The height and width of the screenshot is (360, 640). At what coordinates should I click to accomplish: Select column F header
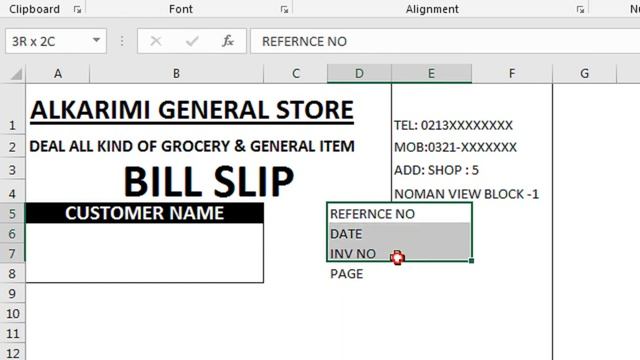pyautogui.click(x=512, y=73)
